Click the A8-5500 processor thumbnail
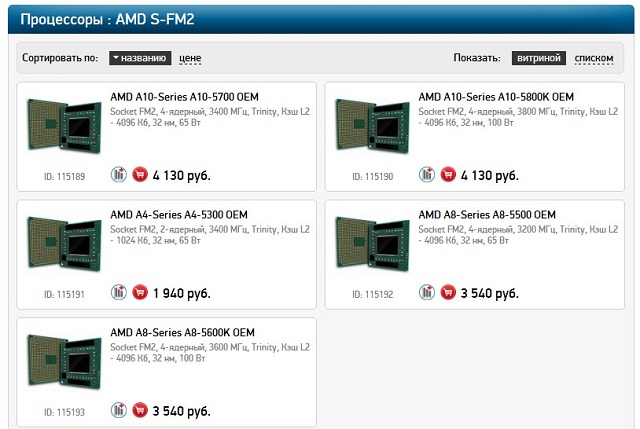 coord(372,244)
